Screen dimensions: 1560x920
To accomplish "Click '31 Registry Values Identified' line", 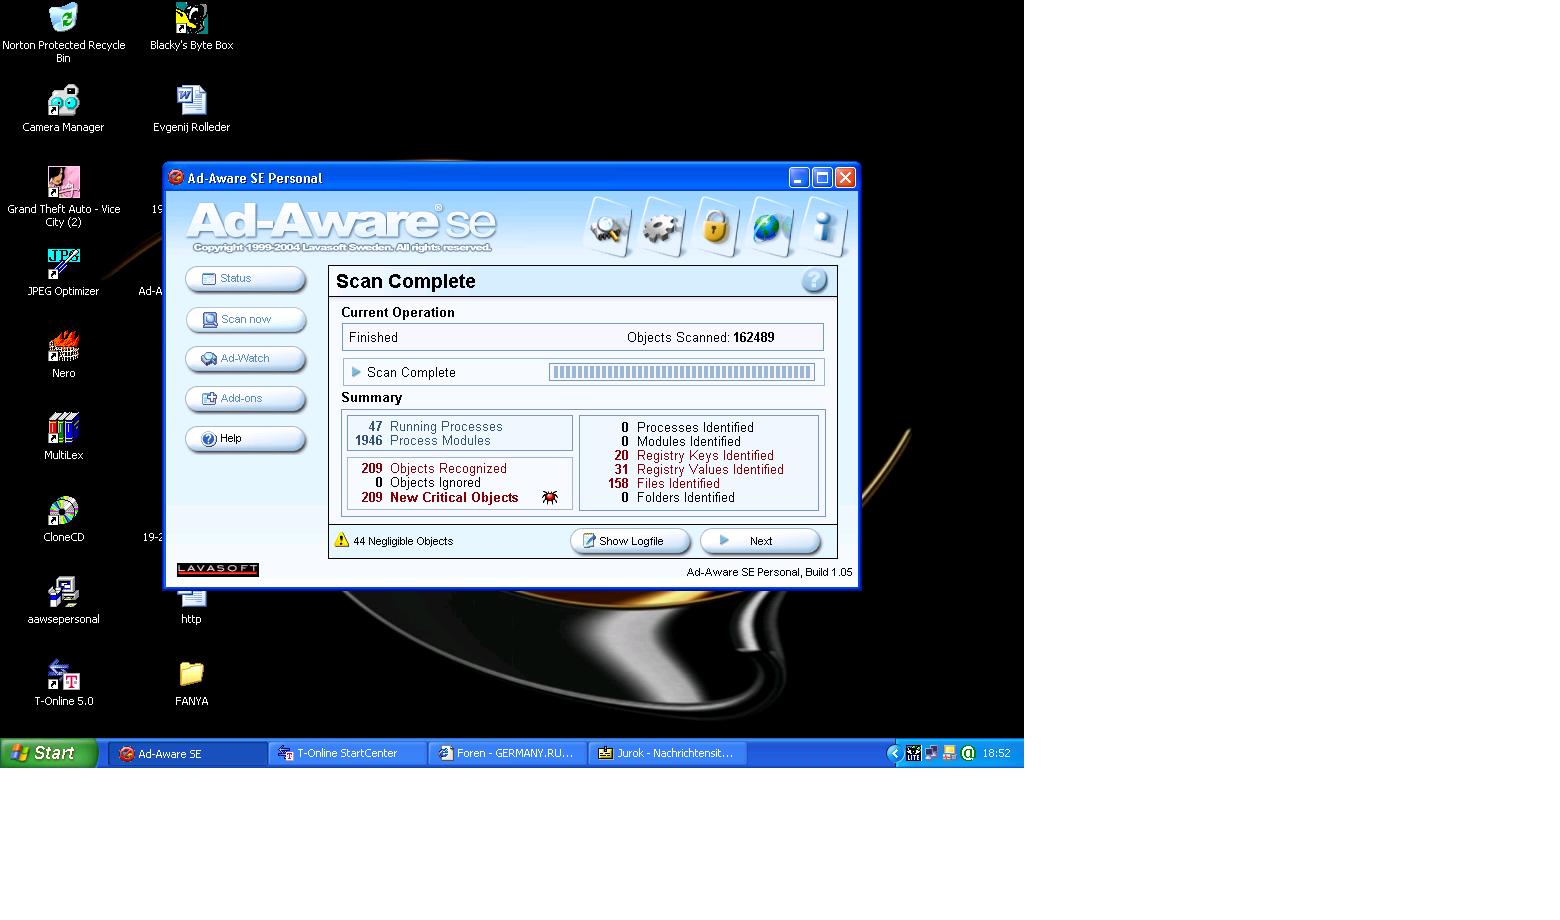I will (x=699, y=469).
